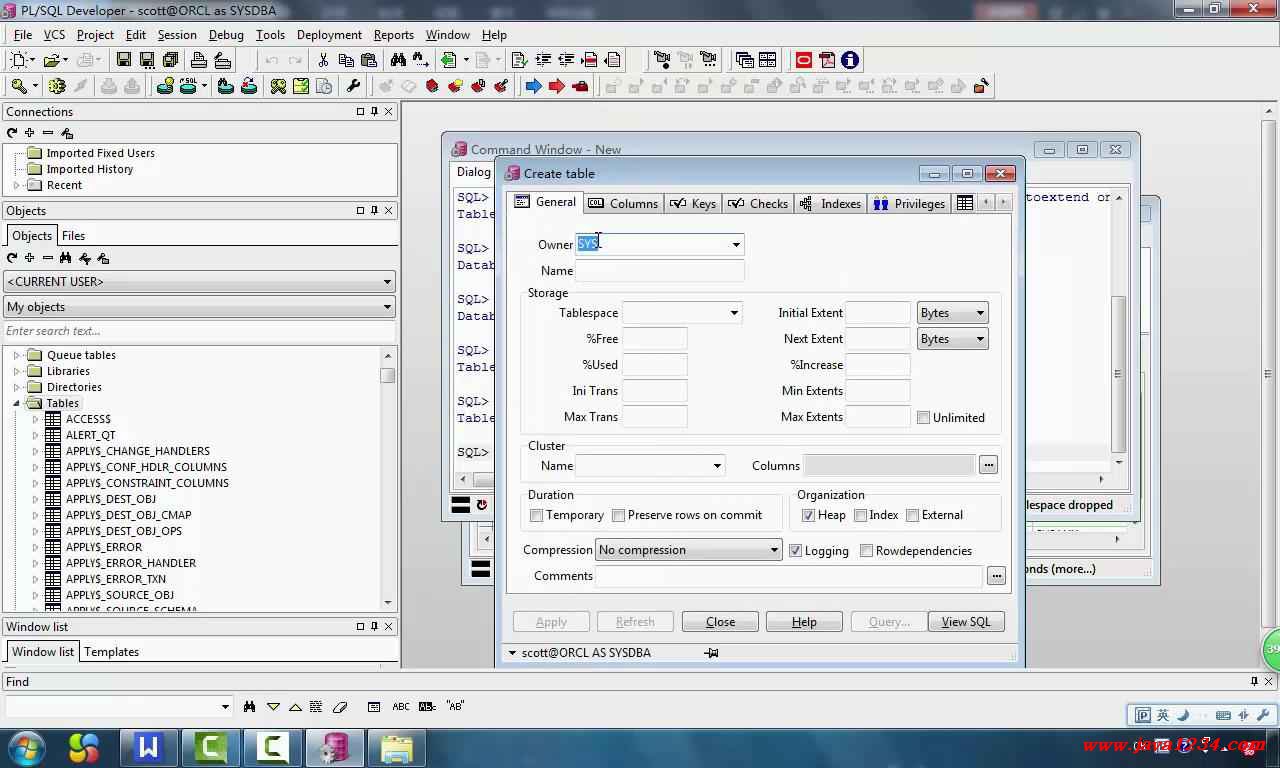Click the refresh icon in Connections panel

[12, 133]
